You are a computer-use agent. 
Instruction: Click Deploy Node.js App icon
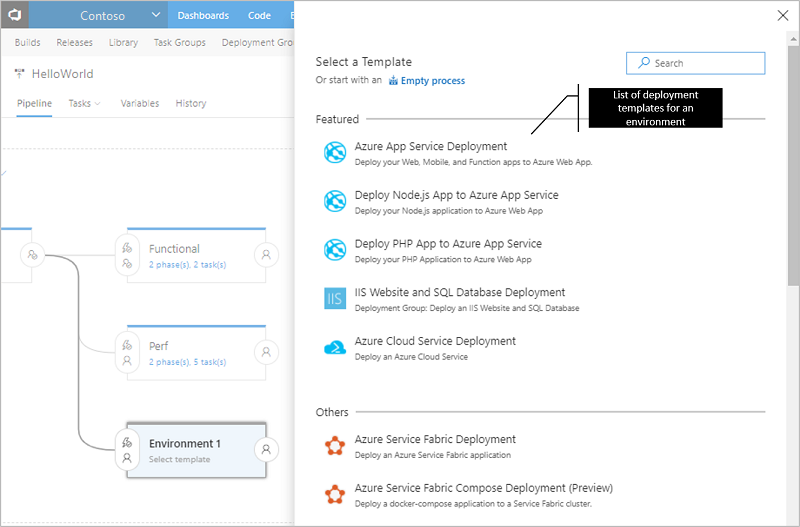pyautogui.click(x=335, y=201)
